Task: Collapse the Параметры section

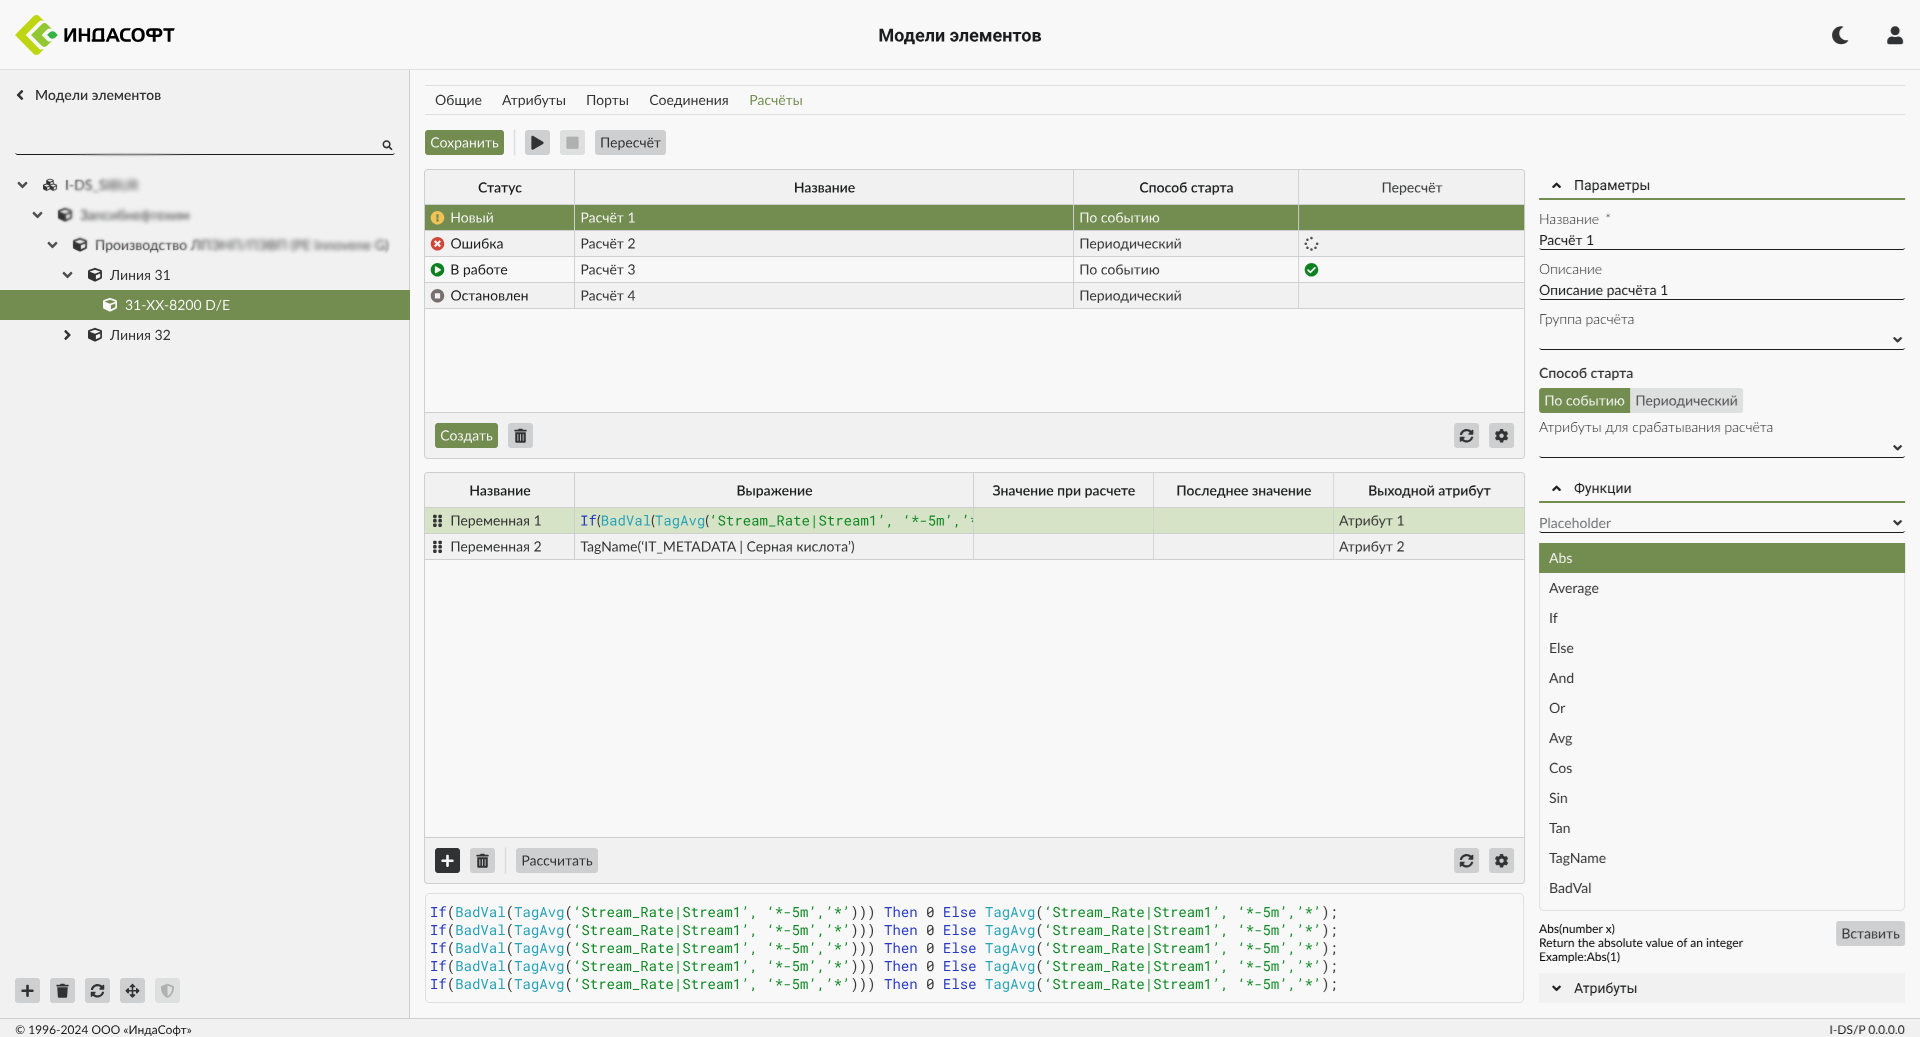Action: 1556,186
